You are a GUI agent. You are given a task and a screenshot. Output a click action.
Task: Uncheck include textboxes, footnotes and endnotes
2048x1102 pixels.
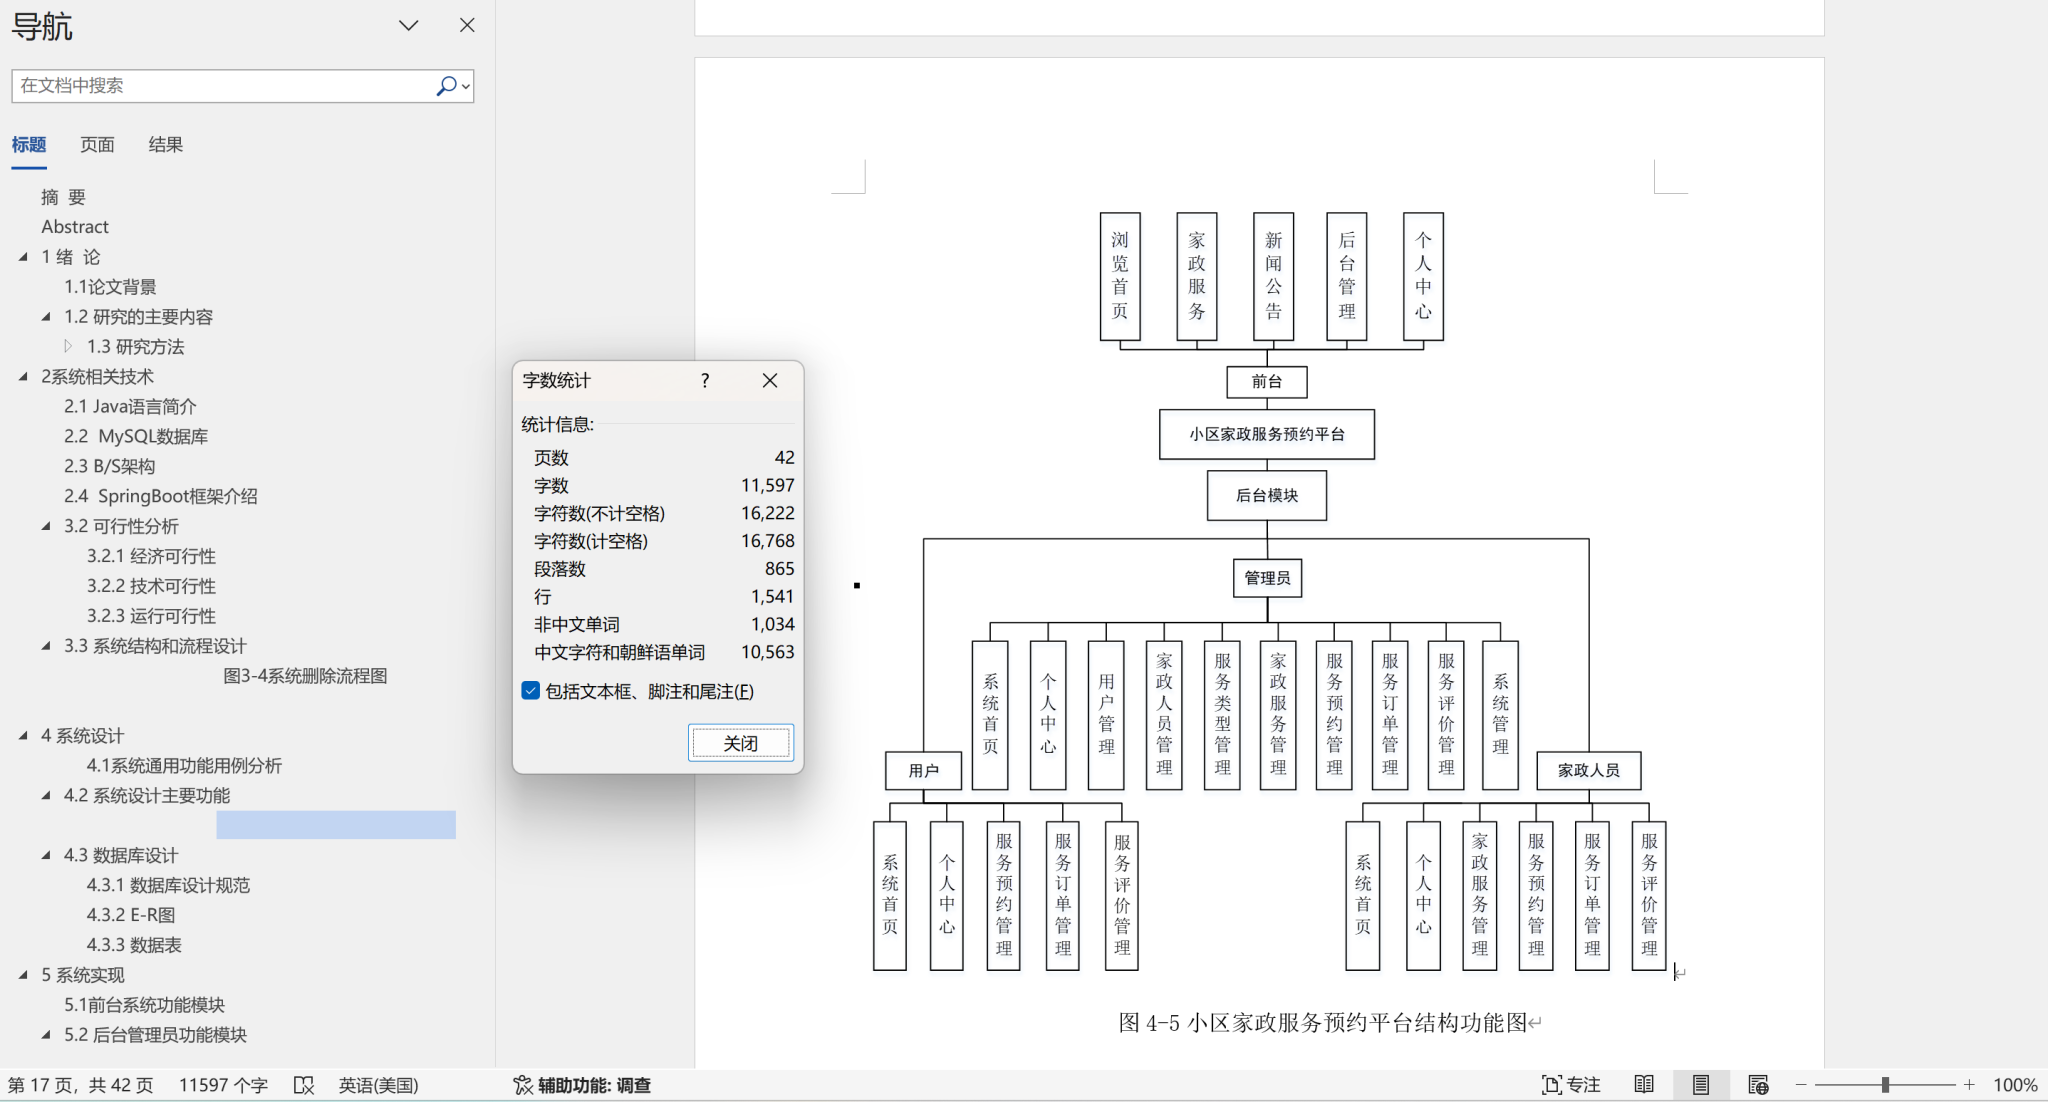(531, 691)
